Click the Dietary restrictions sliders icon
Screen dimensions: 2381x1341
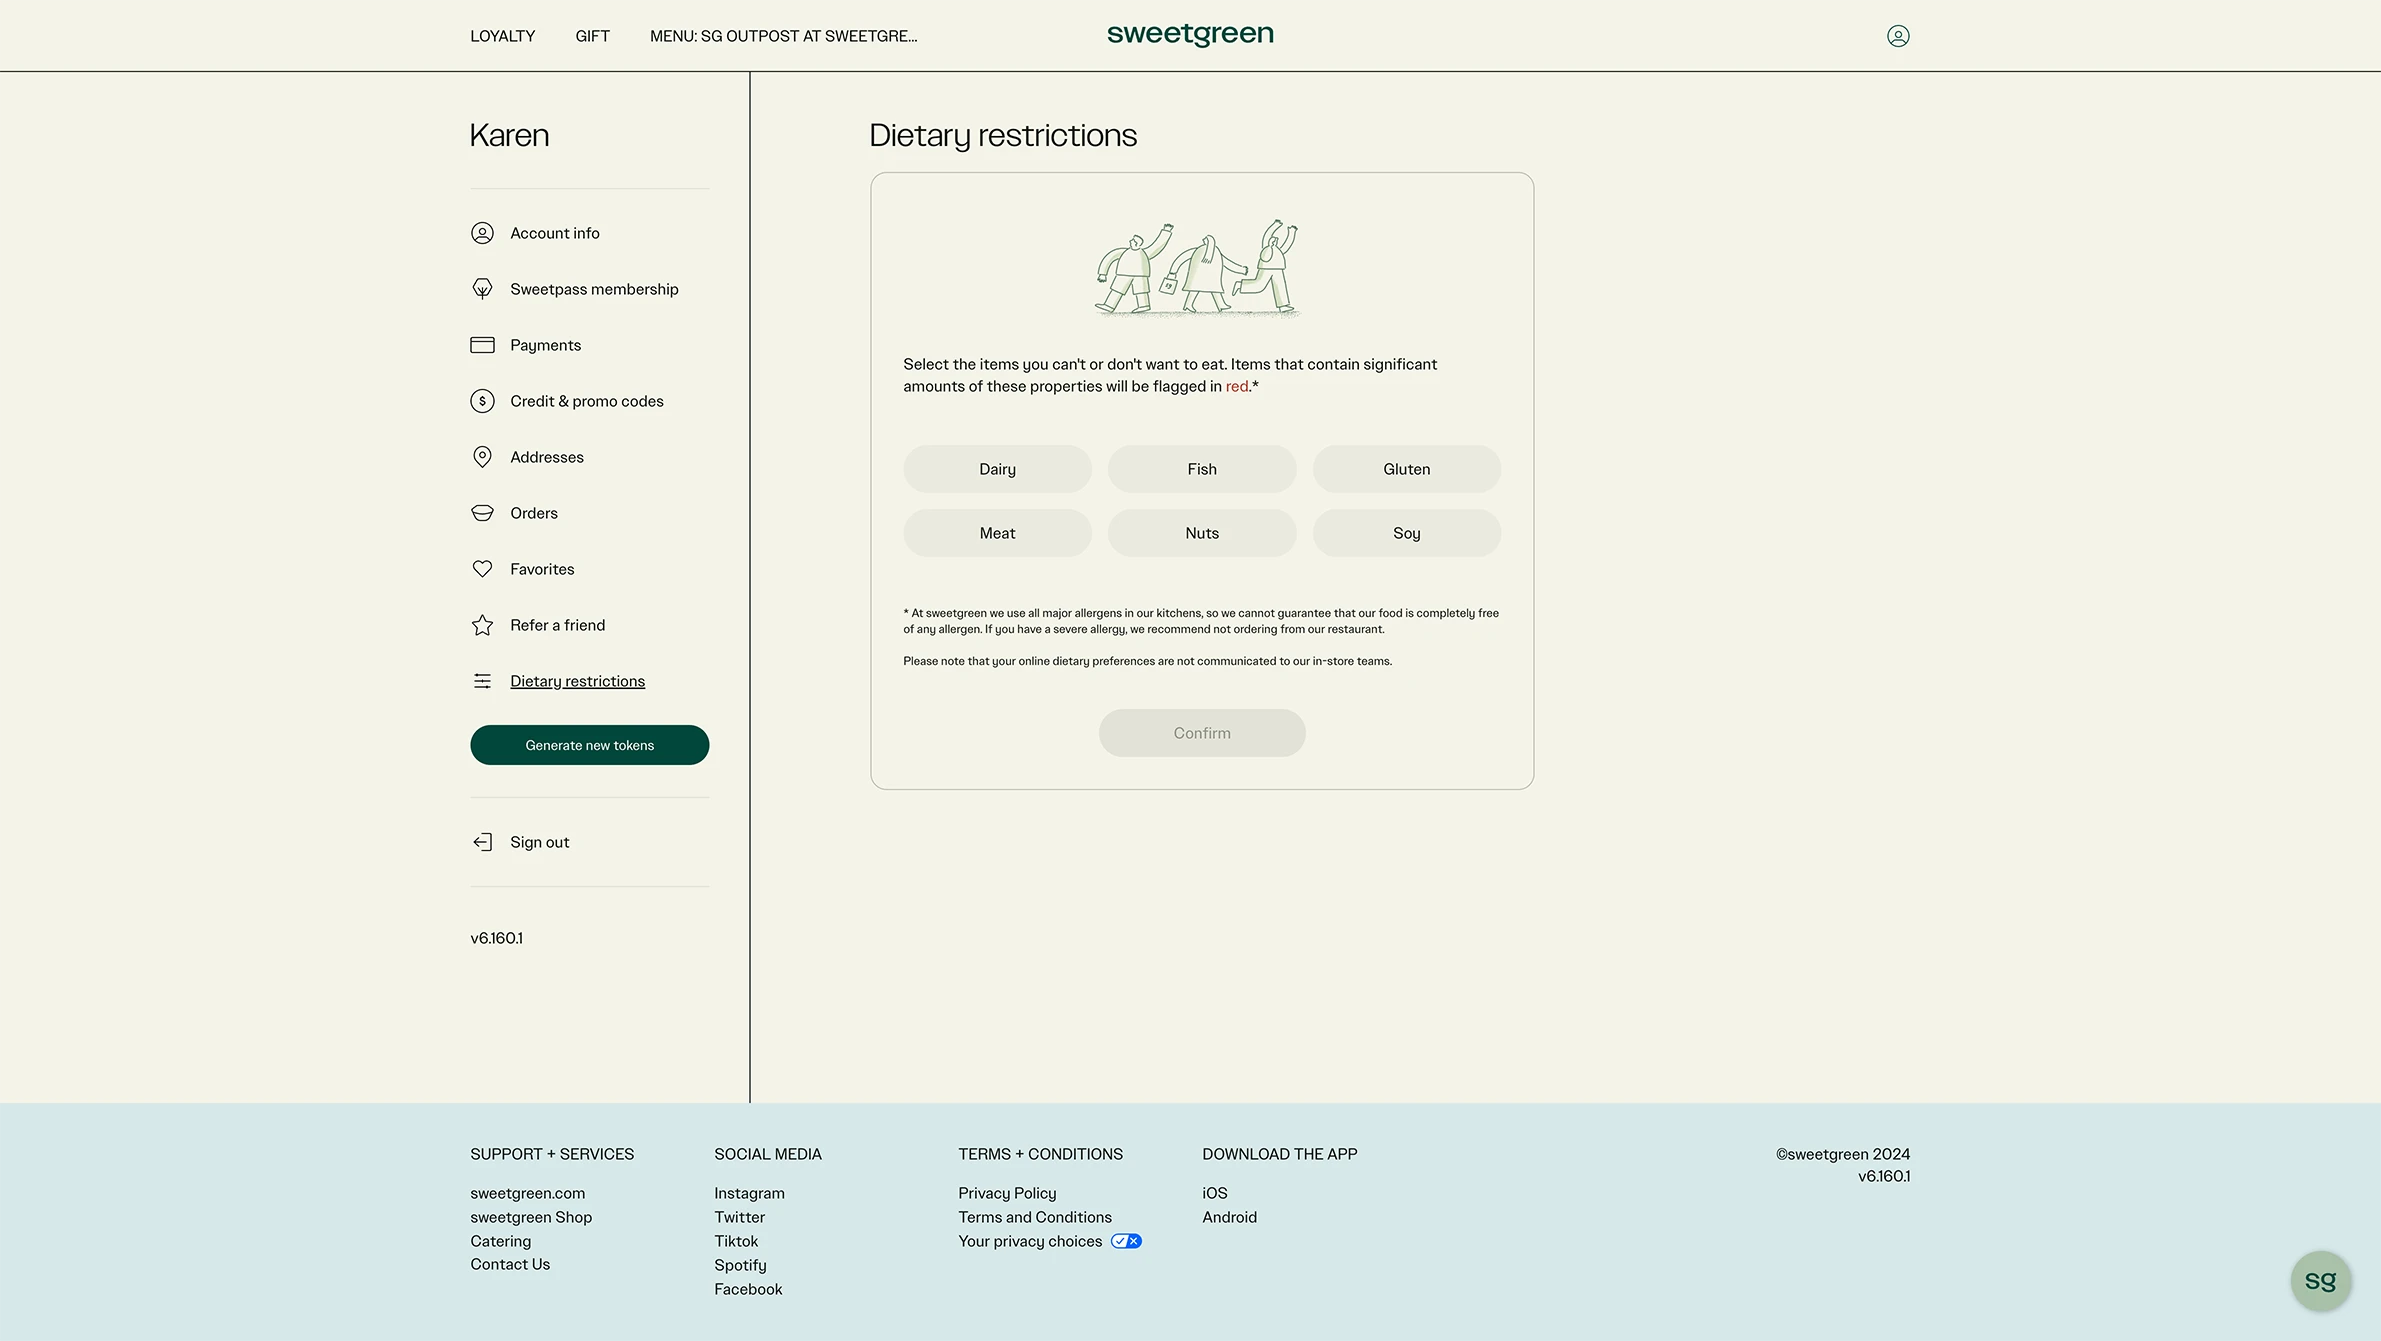(x=482, y=681)
